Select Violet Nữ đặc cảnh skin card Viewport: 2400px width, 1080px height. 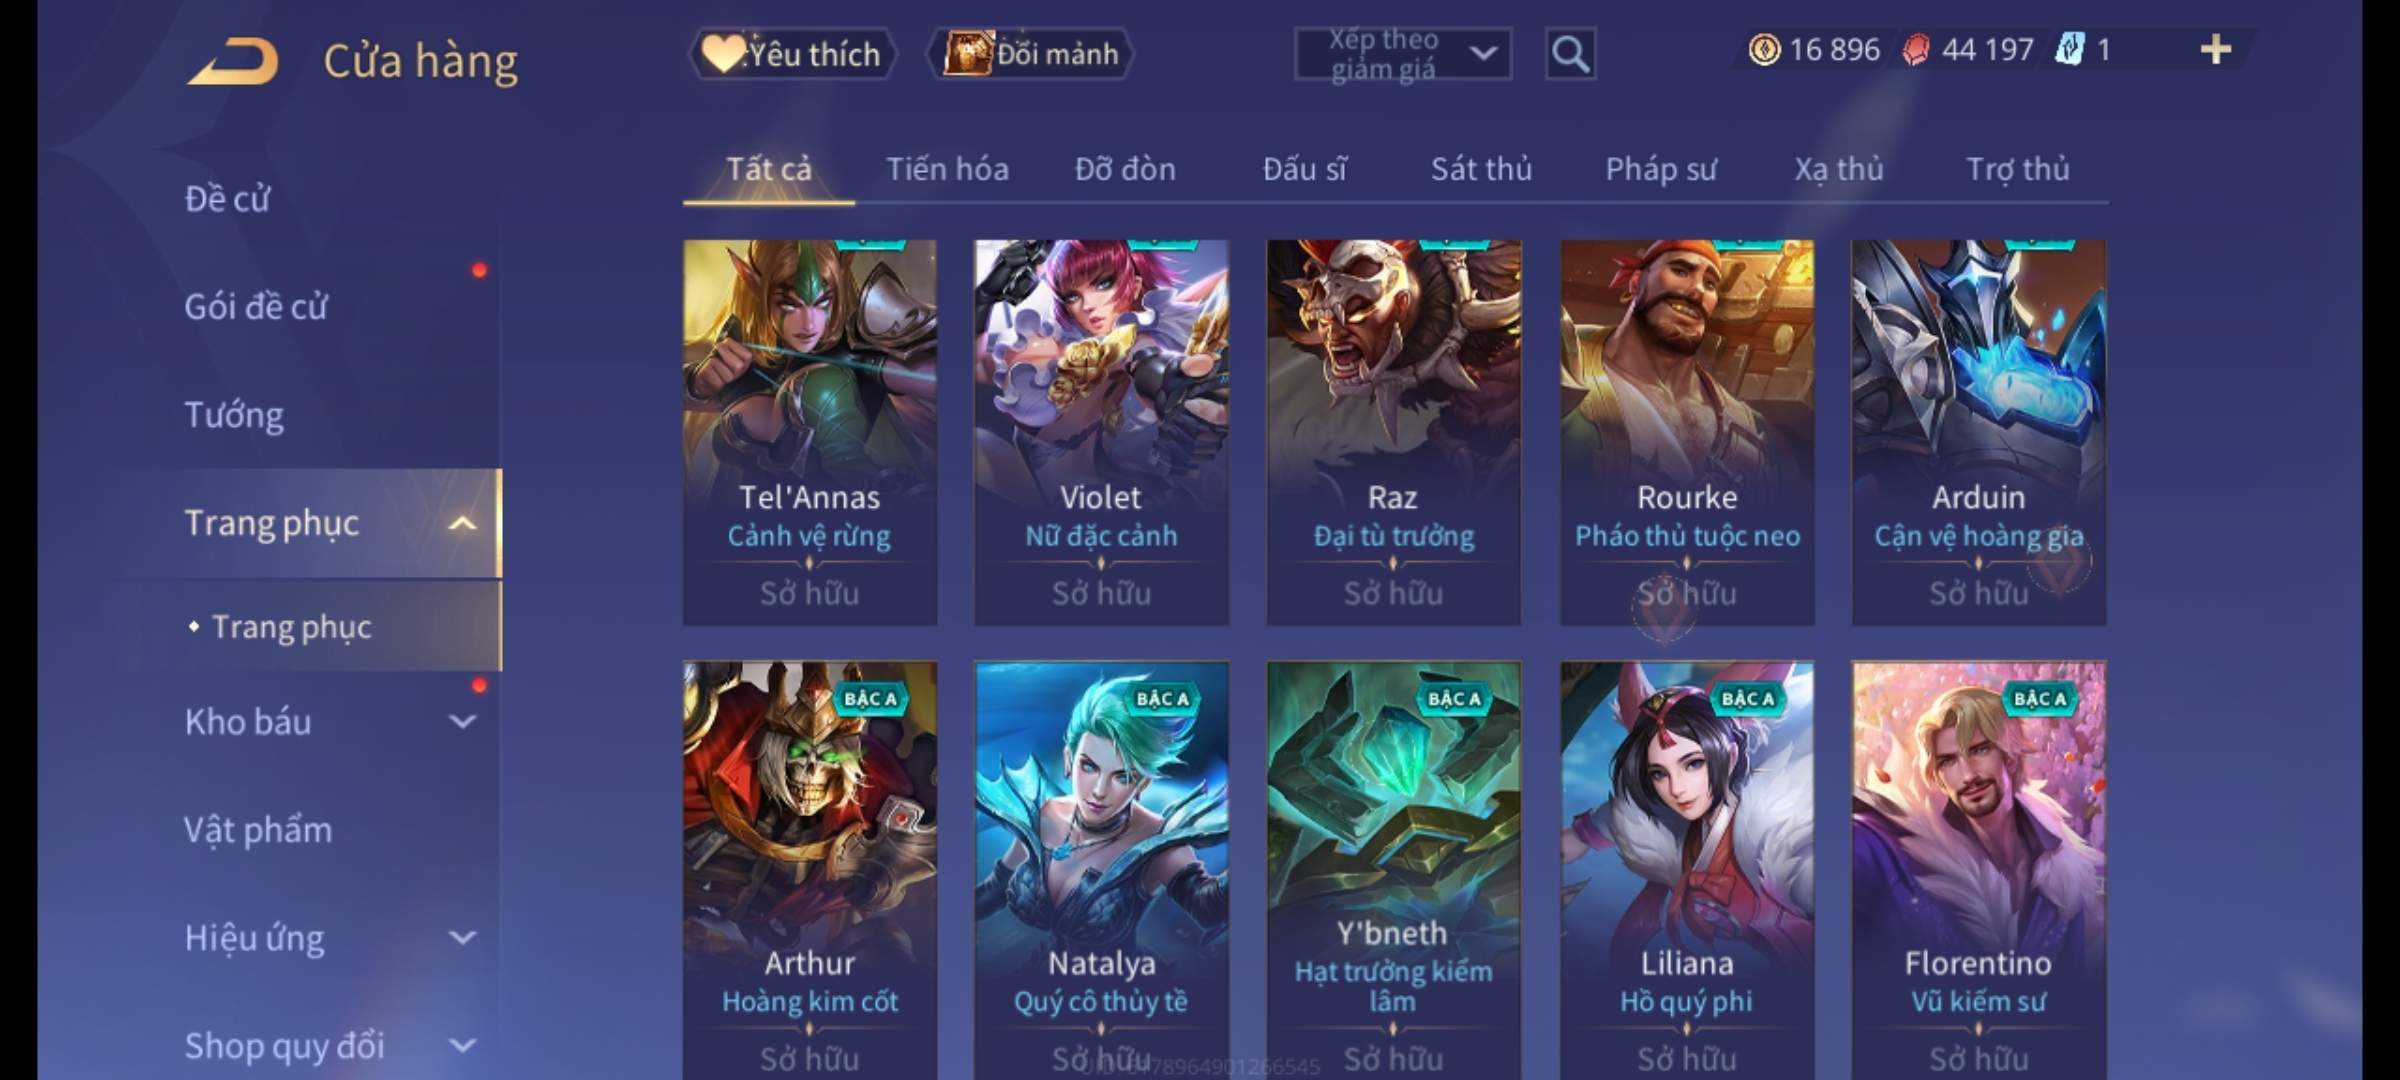click(x=1101, y=433)
